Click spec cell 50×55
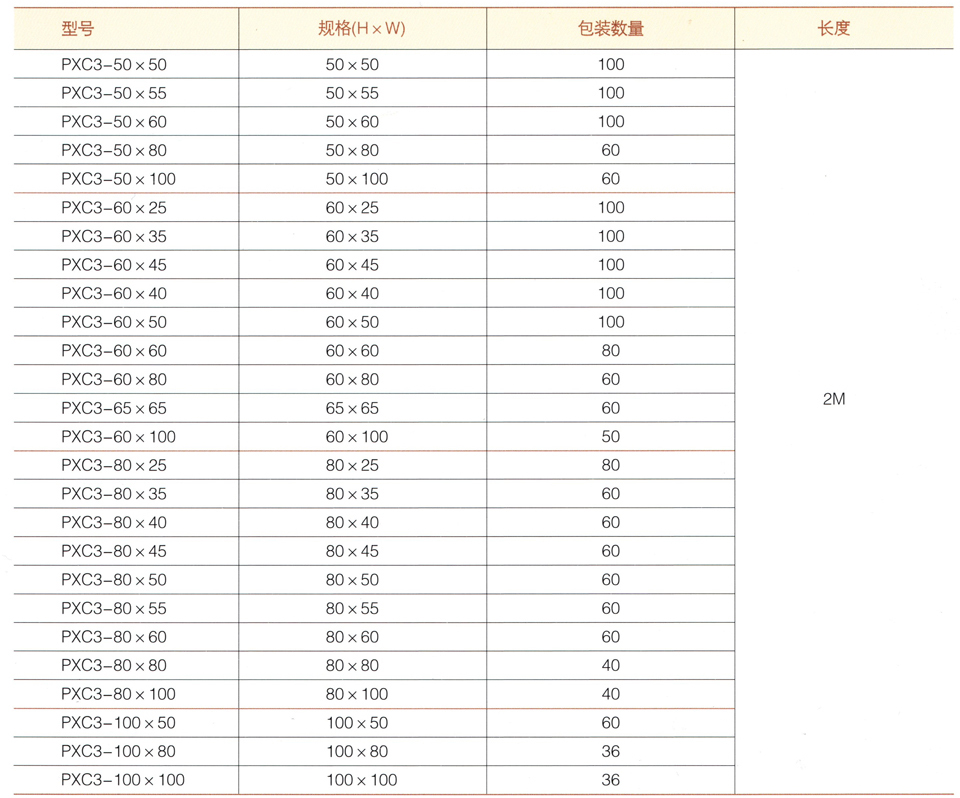Image resolution: width=960 pixels, height=798 pixels. point(352,93)
